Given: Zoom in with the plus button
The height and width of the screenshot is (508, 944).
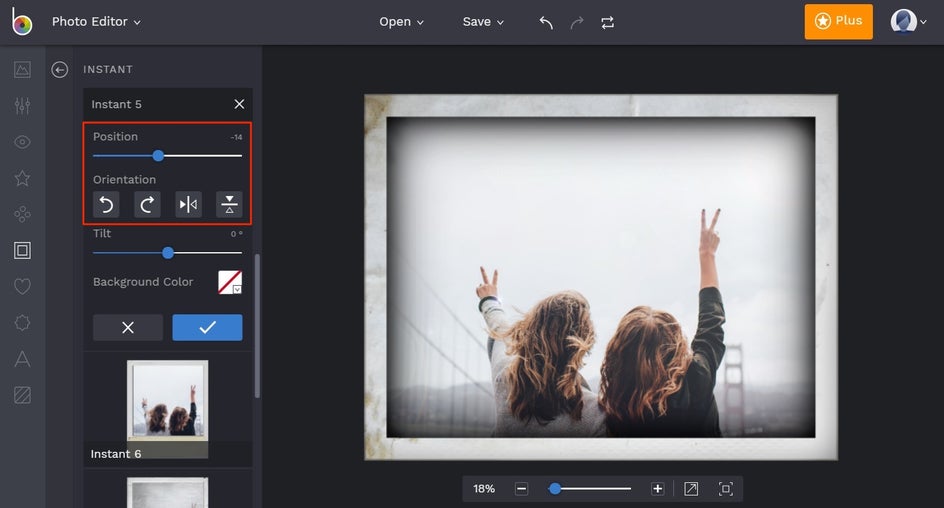Looking at the screenshot, I should 657,489.
